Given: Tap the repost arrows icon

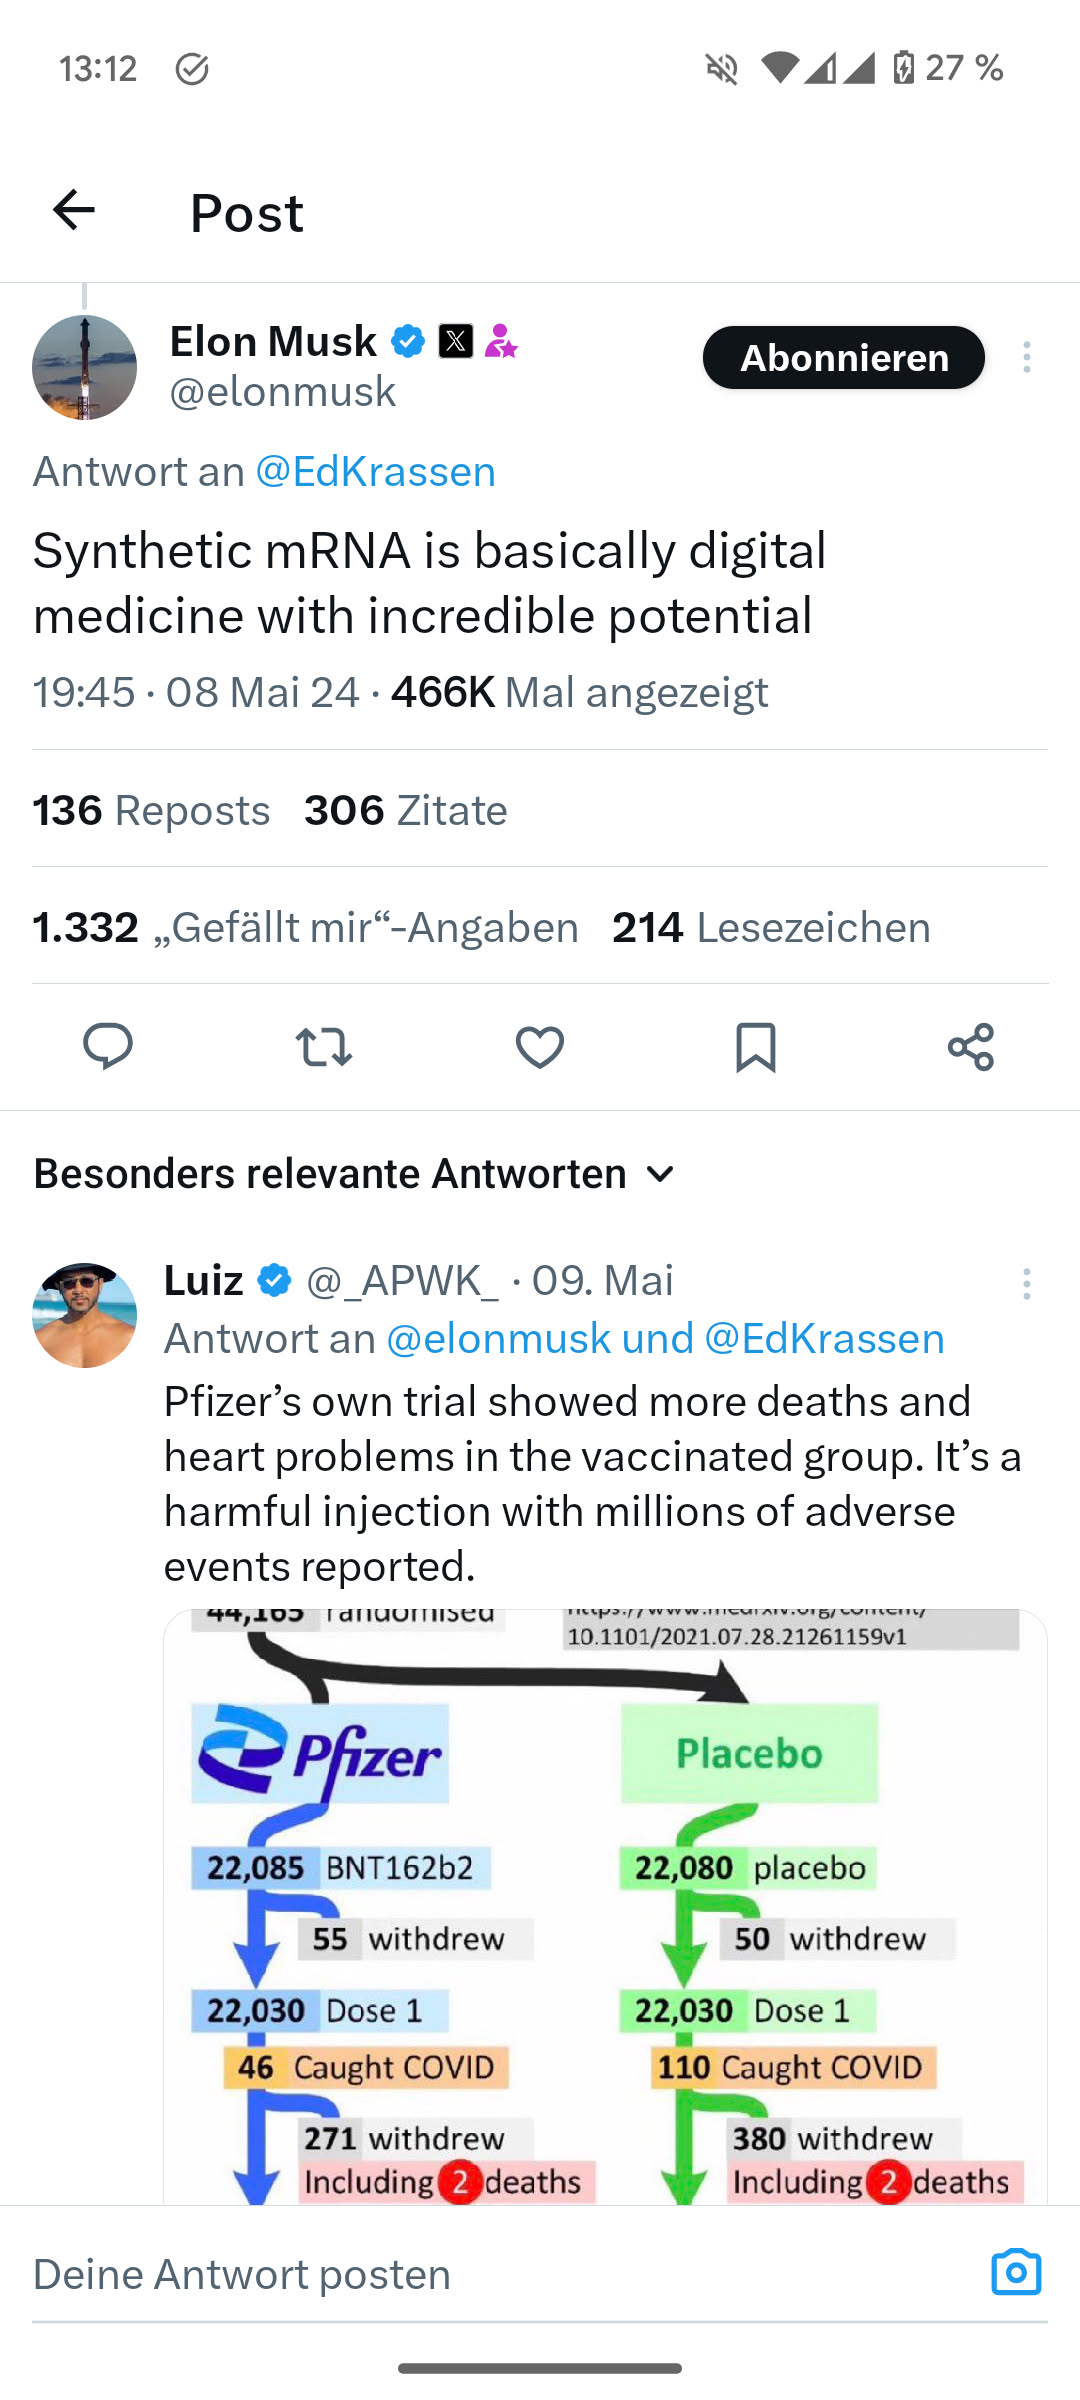Looking at the screenshot, I should 324,1047.
